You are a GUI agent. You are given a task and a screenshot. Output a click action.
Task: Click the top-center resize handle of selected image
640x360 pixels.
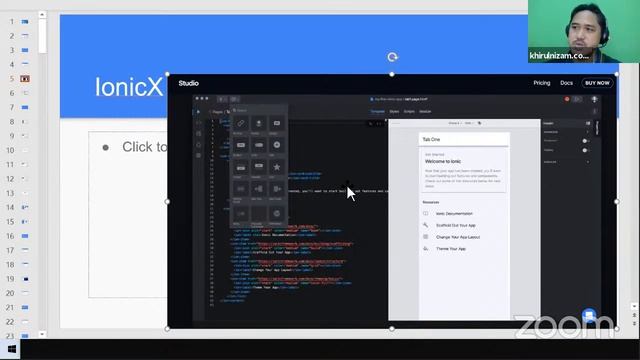[x=392, y=74]
